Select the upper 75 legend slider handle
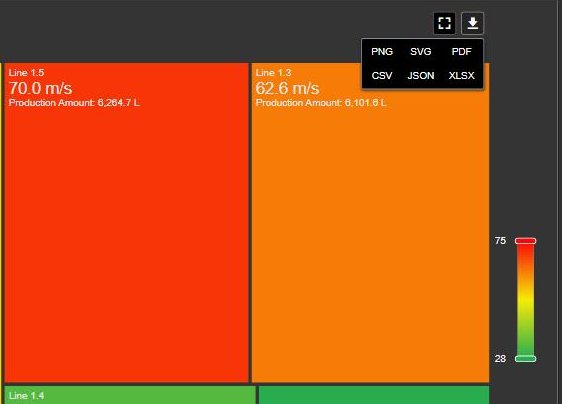 click(525, 241)
